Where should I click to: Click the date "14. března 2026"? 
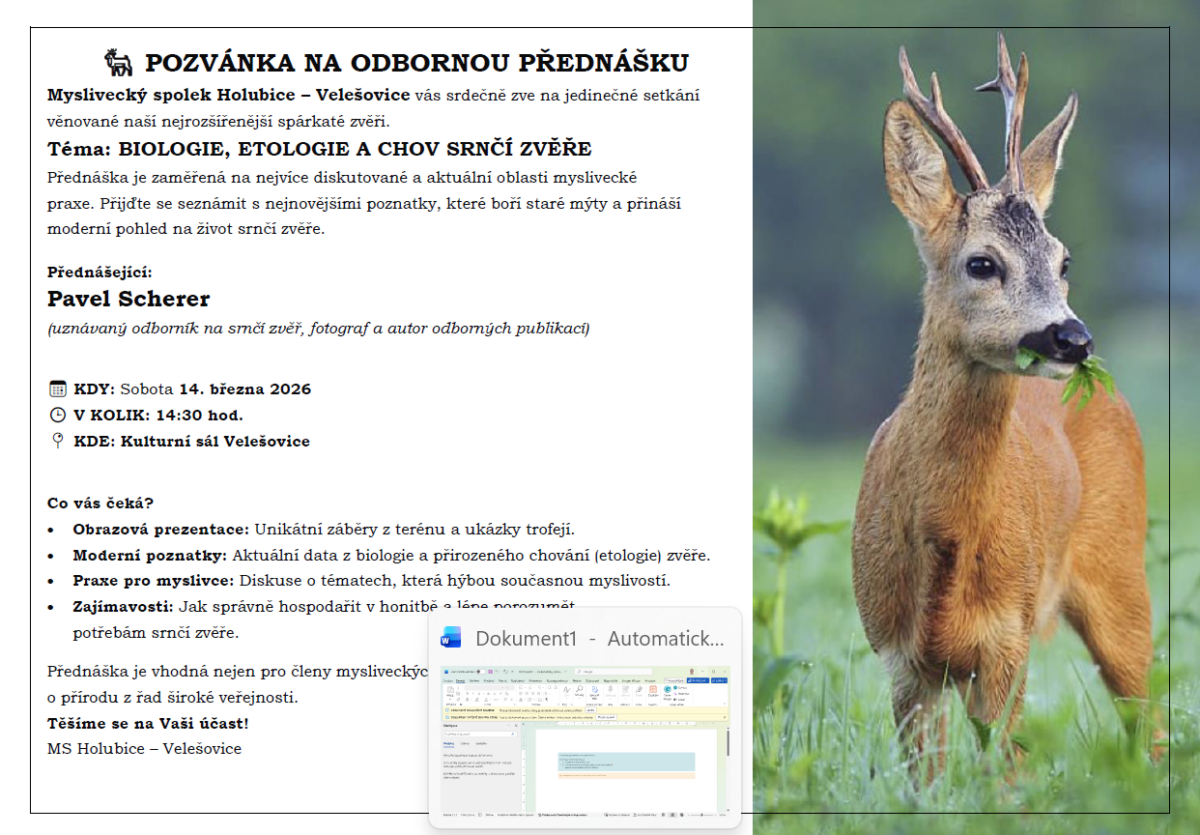pyautogui.click(x=245, y=389)
